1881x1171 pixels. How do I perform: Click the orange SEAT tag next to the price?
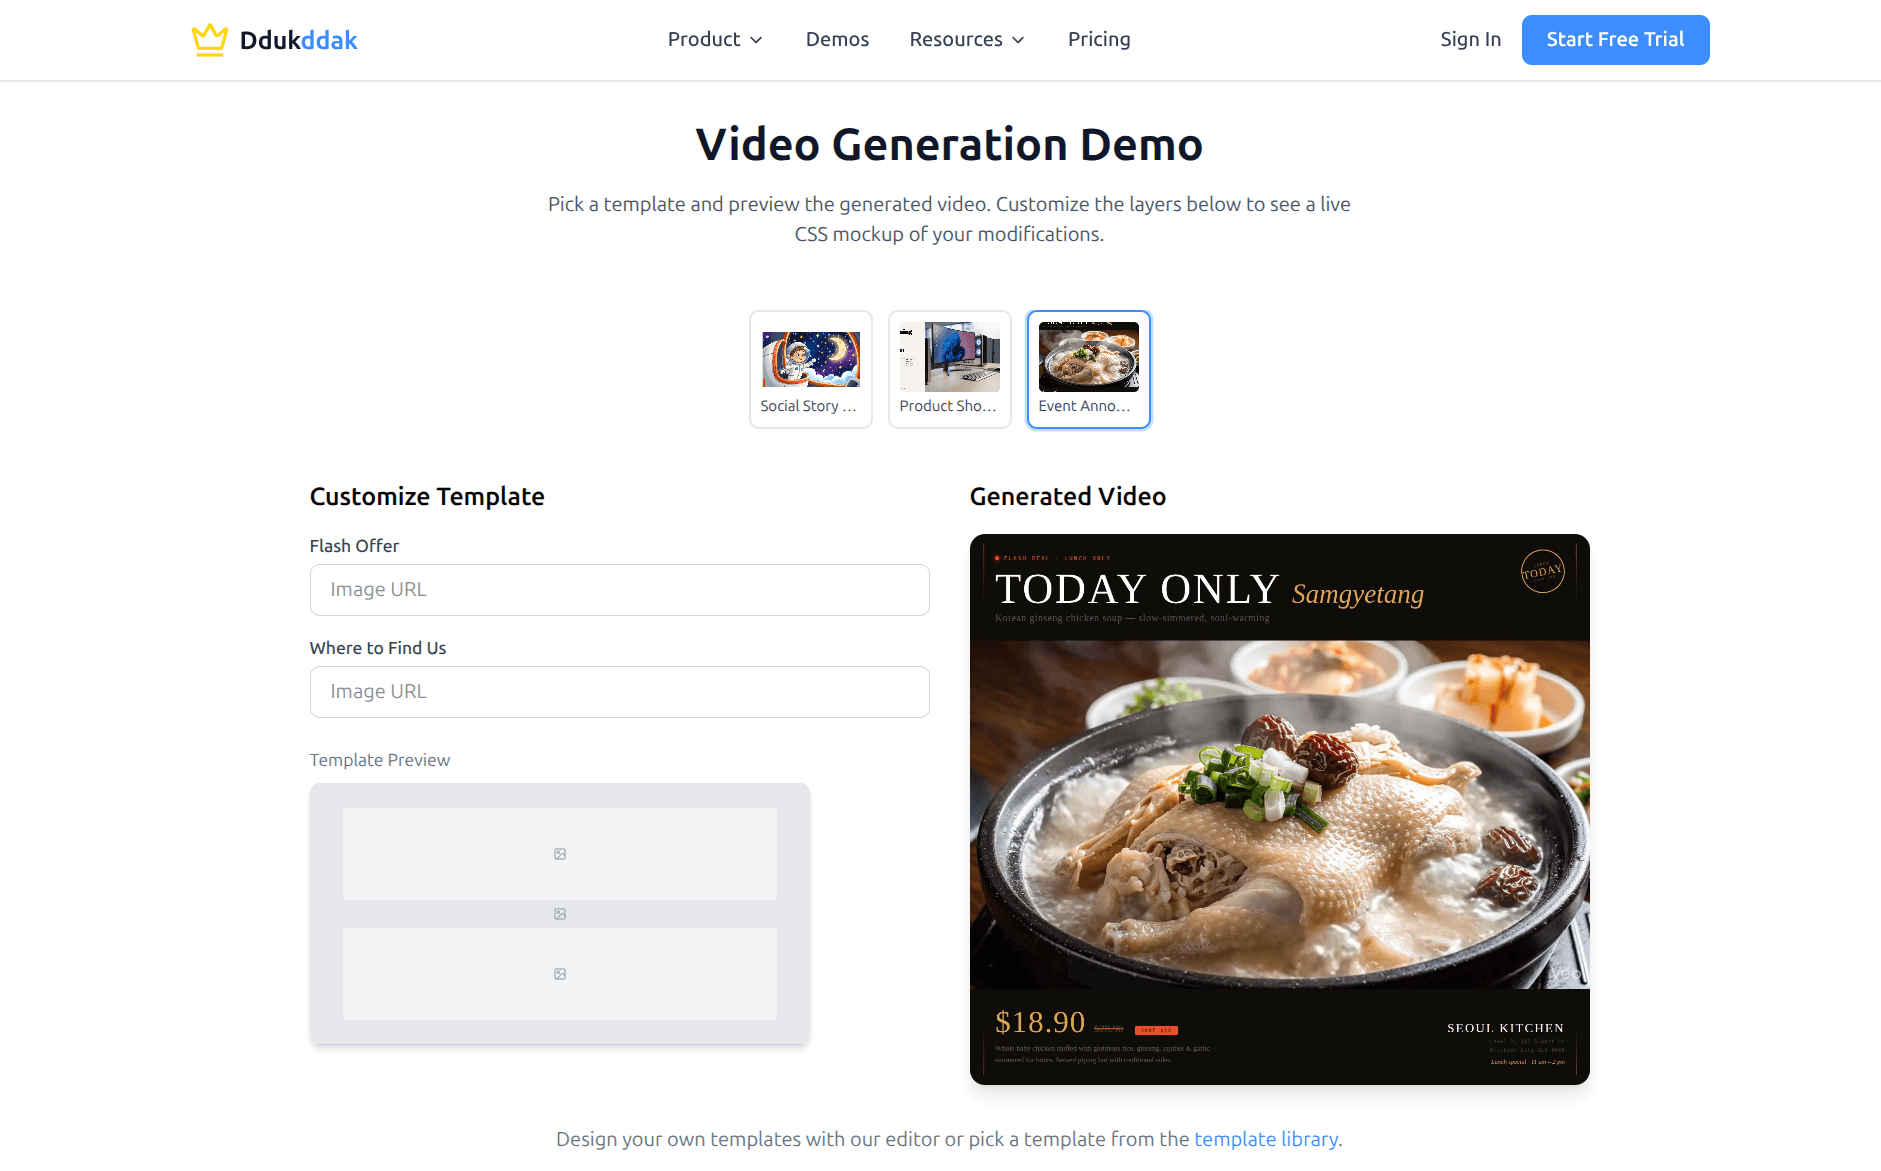click(x=1154, y=1029)
